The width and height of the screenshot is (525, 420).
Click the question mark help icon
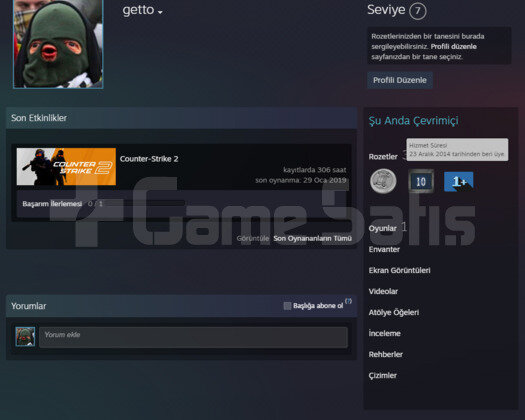pyautogui.click(x=348, y=301)
